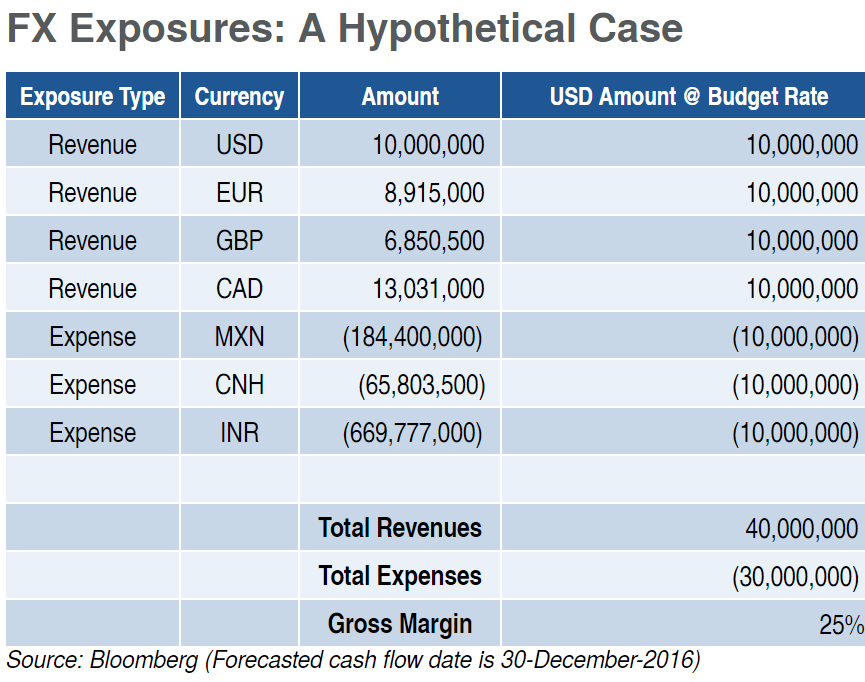Select the EUR currency cell

[239, 193]
